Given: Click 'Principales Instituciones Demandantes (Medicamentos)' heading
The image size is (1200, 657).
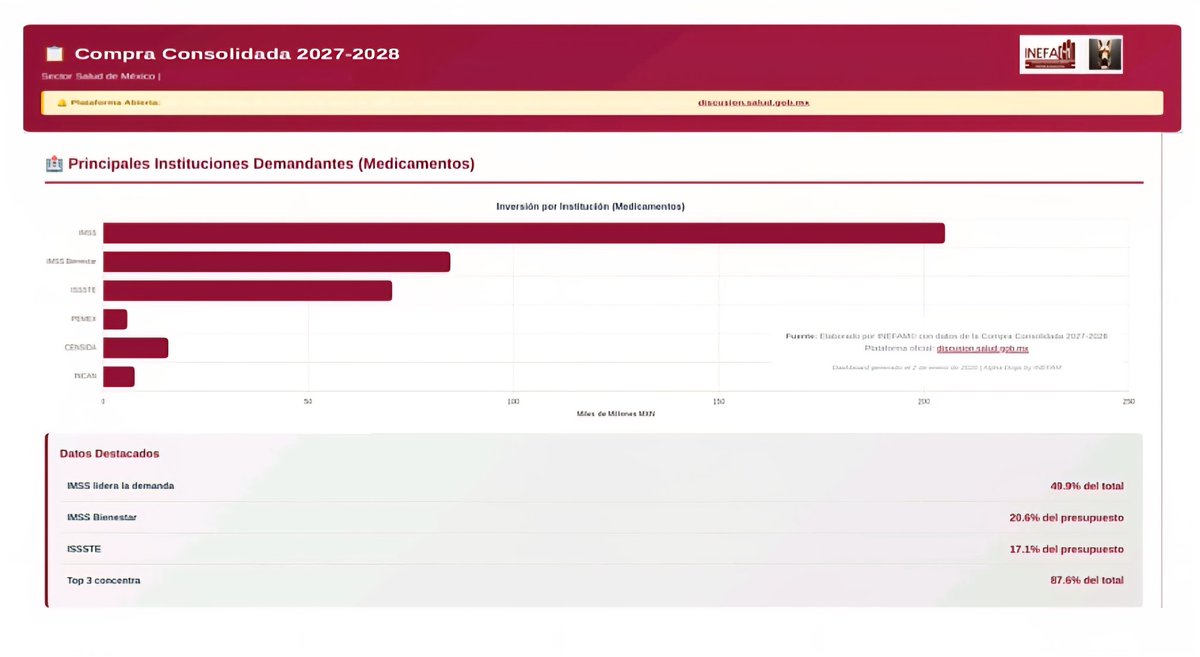Looking at the screenshot, I should pos(271,163).
